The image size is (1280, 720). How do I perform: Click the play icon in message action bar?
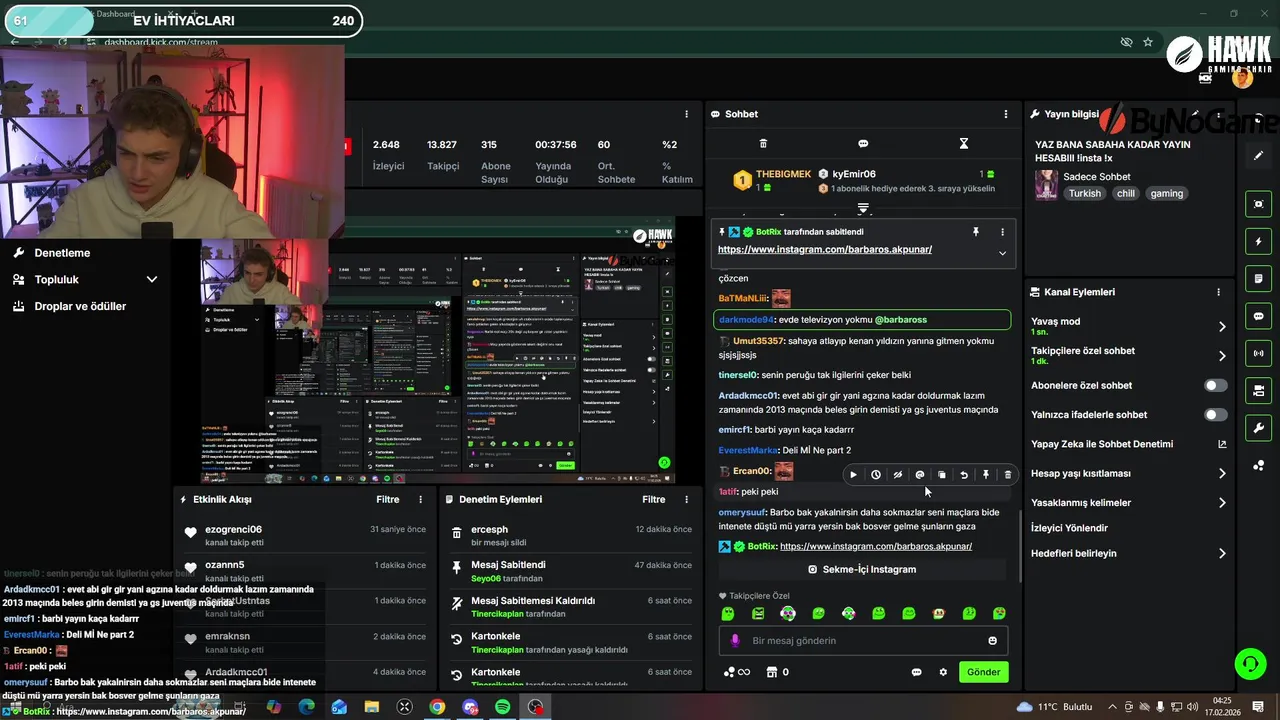(853, 475)
